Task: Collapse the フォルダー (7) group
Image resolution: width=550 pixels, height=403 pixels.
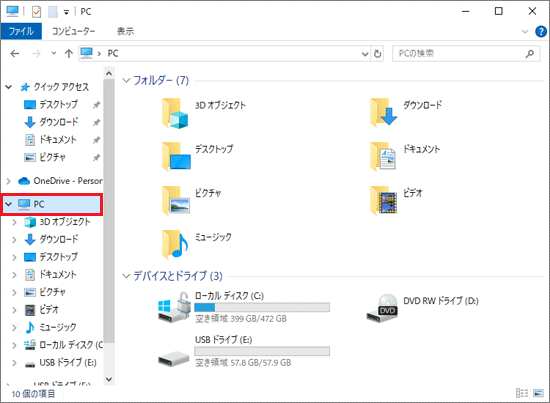Action: point(126,80)
